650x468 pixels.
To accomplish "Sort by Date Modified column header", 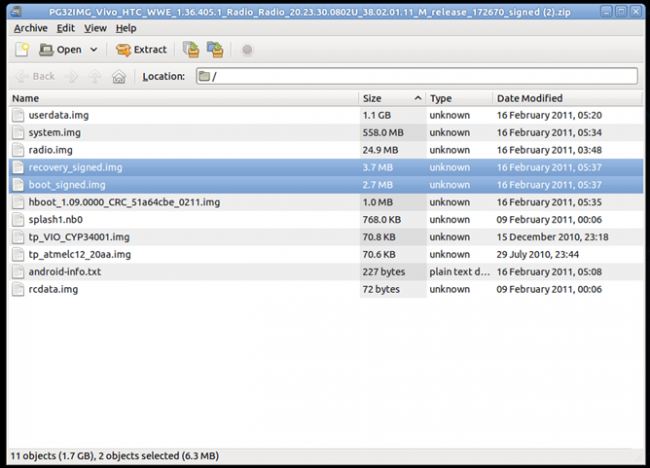I will click(568, 98).
